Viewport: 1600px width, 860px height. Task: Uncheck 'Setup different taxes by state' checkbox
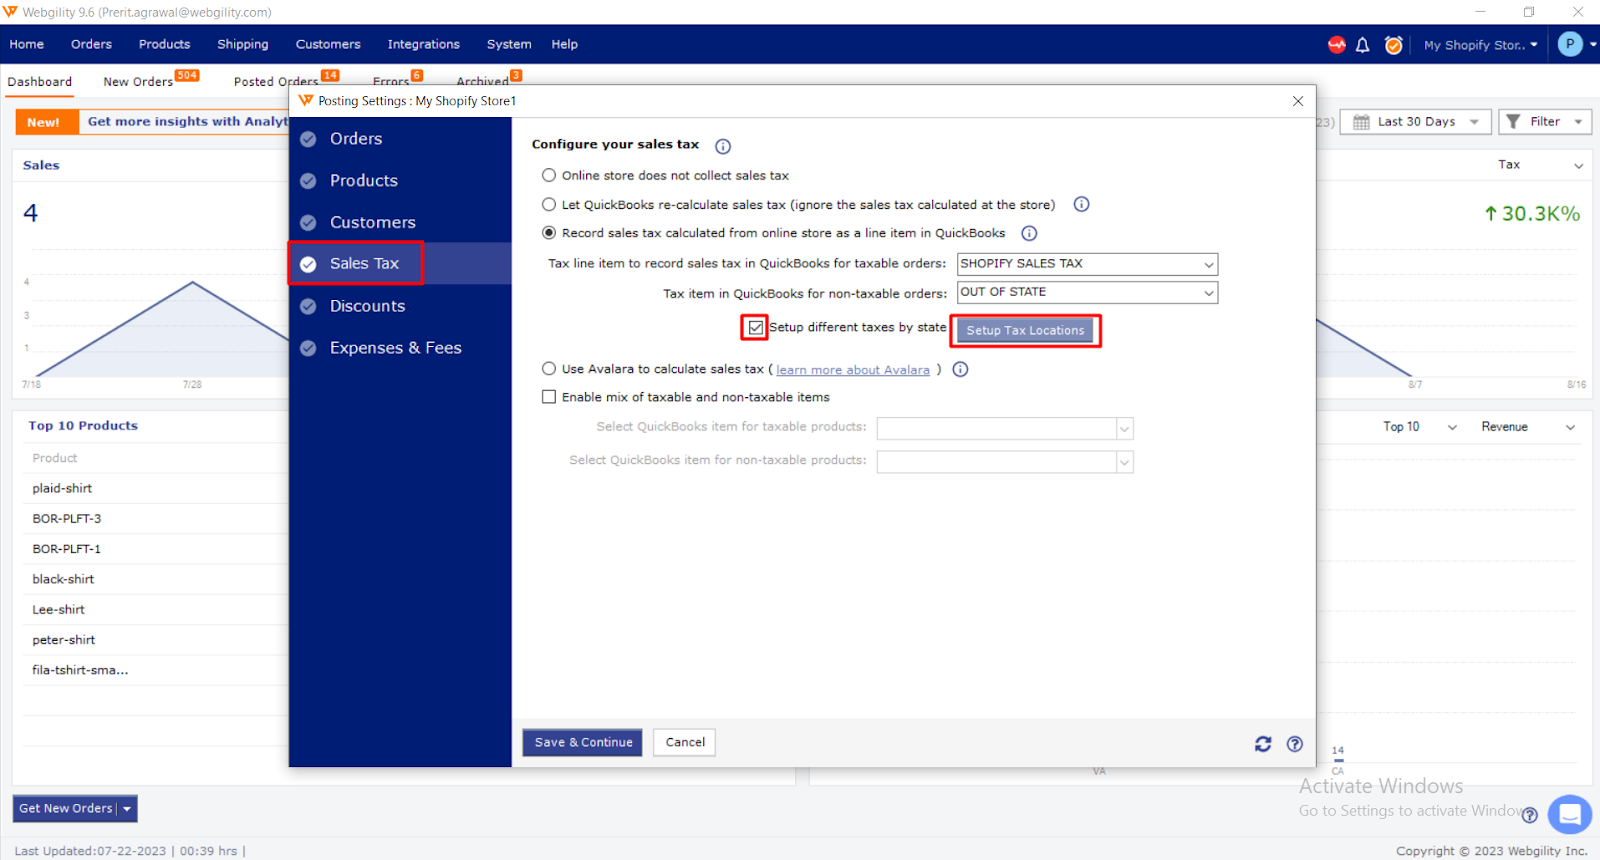(x=756, y=327)
